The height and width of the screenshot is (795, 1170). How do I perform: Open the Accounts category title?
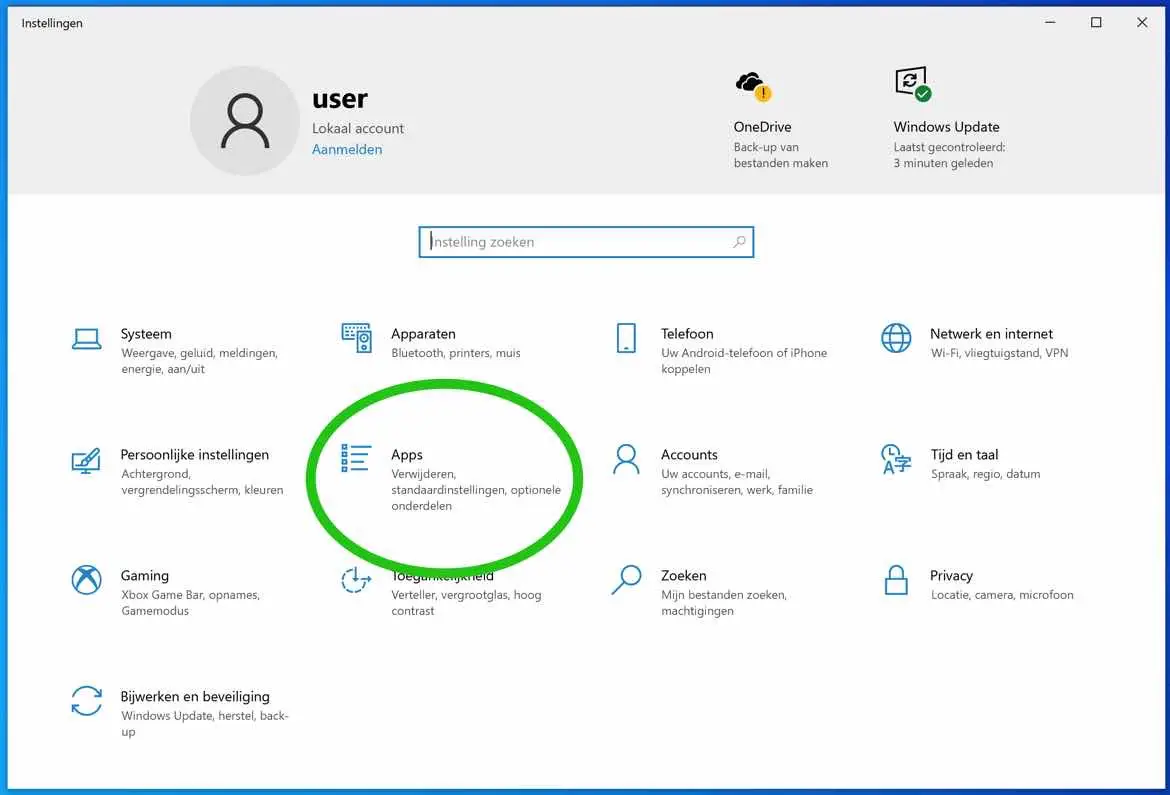coord(689,455)
